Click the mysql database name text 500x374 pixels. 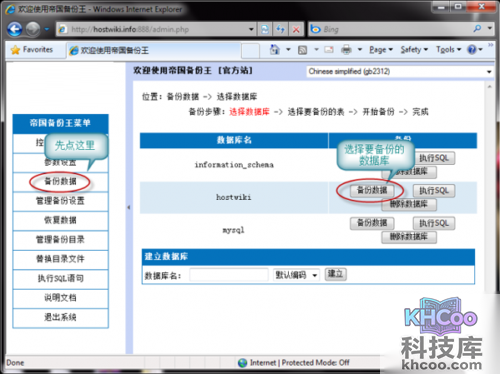pyautogui.click(x=233, y=230)
